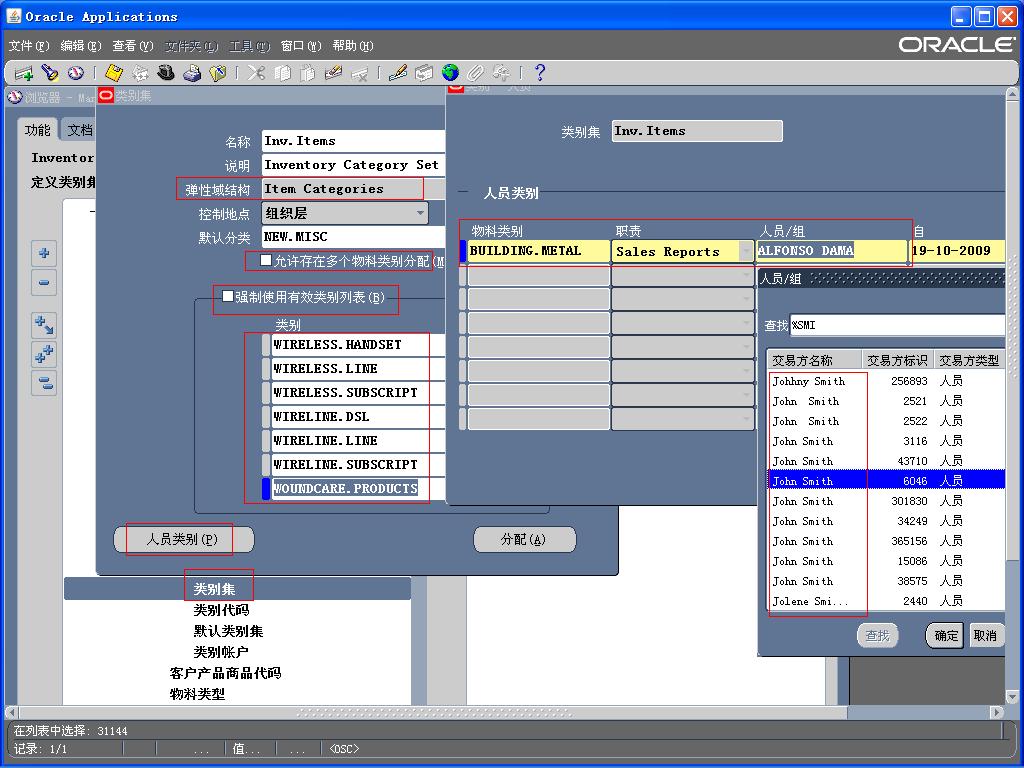
Task: Click the Next Step toolbar icon
Action: [x=140, y=72]
